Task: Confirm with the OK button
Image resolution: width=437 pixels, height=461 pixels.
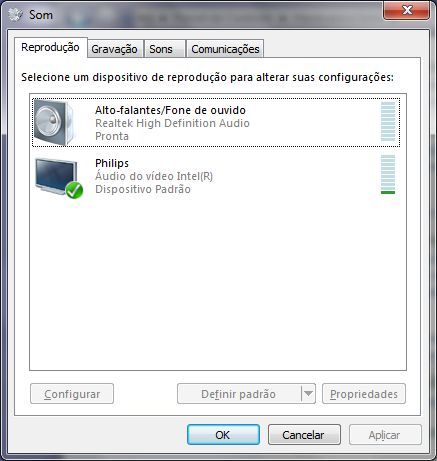Action: click(223, 435)
